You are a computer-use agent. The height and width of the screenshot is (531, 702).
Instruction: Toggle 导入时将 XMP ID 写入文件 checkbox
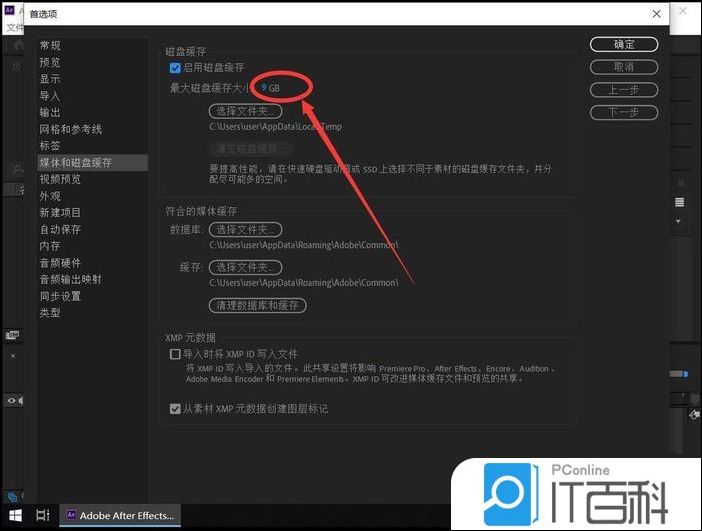(175, 354)
